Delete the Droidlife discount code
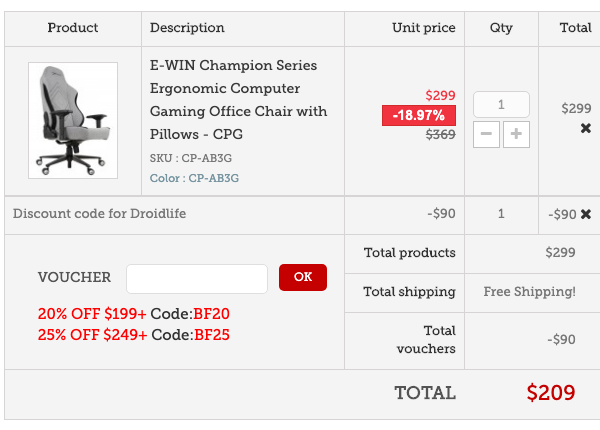Screen dimensions: 600x430 coord(586,214)
